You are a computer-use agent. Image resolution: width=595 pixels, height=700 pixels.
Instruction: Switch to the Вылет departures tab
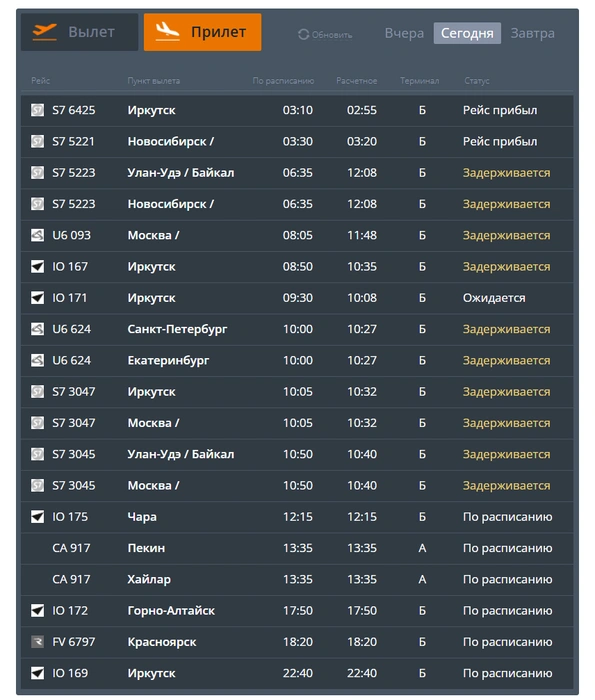coord(79,32)
